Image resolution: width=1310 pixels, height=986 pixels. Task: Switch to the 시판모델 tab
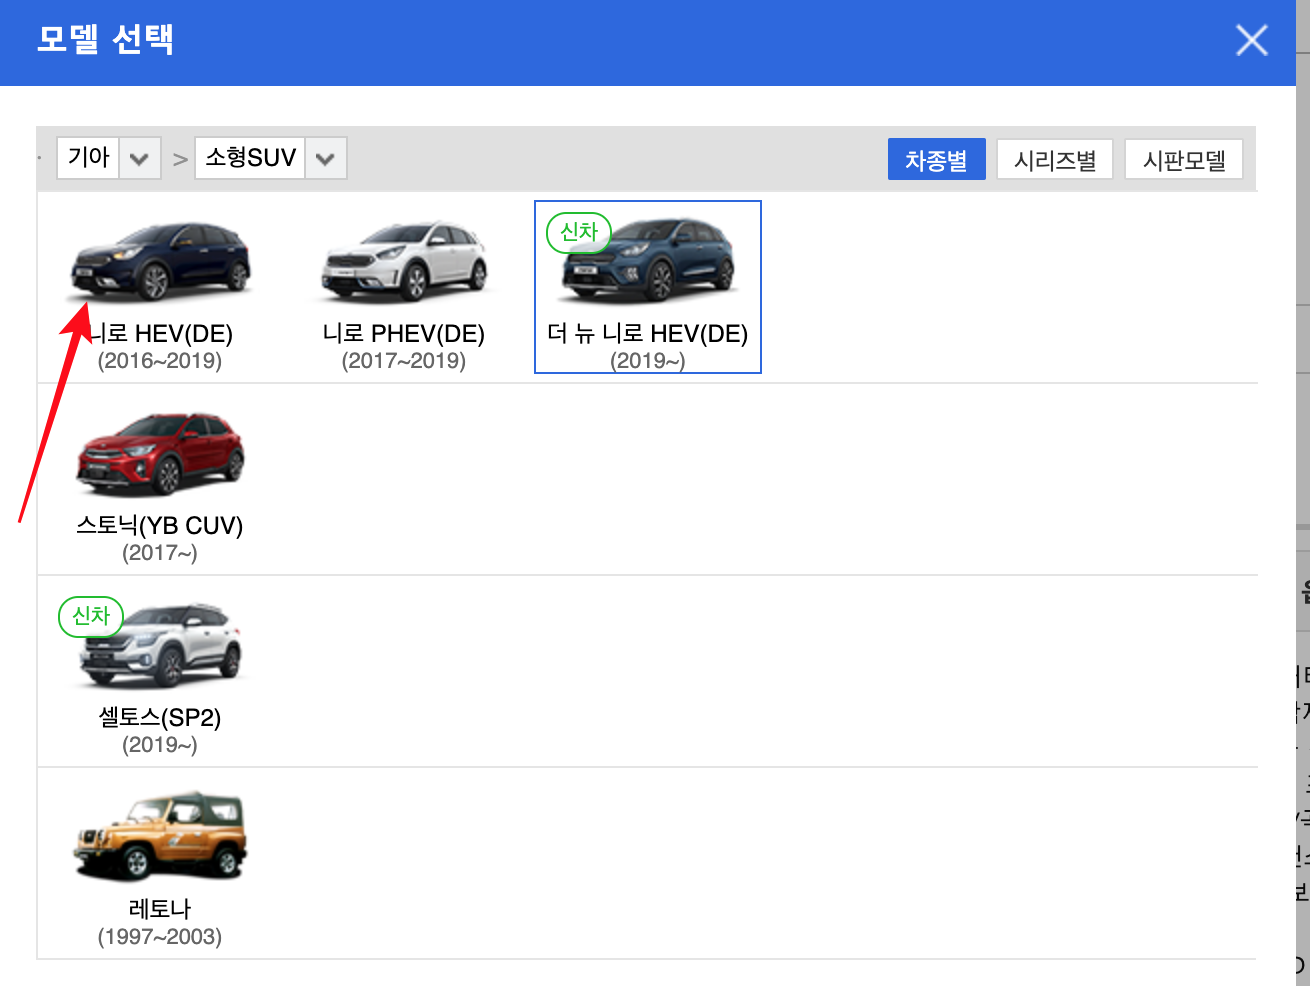pos(1184,160)
